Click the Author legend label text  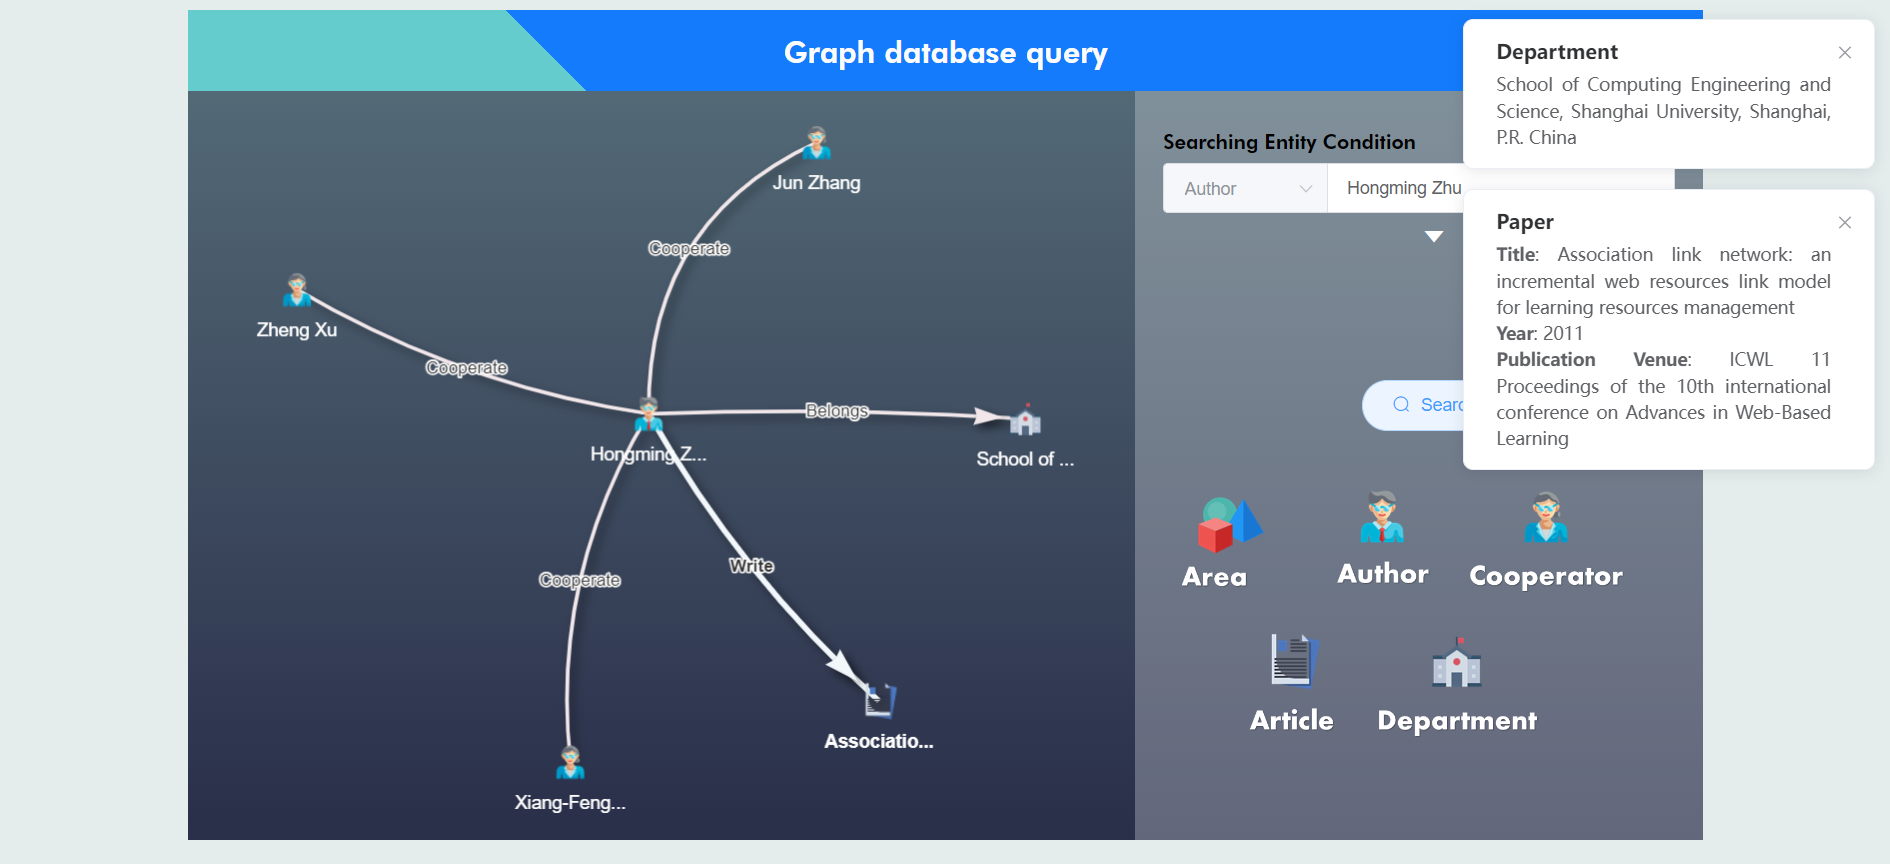click(1383, 574)
